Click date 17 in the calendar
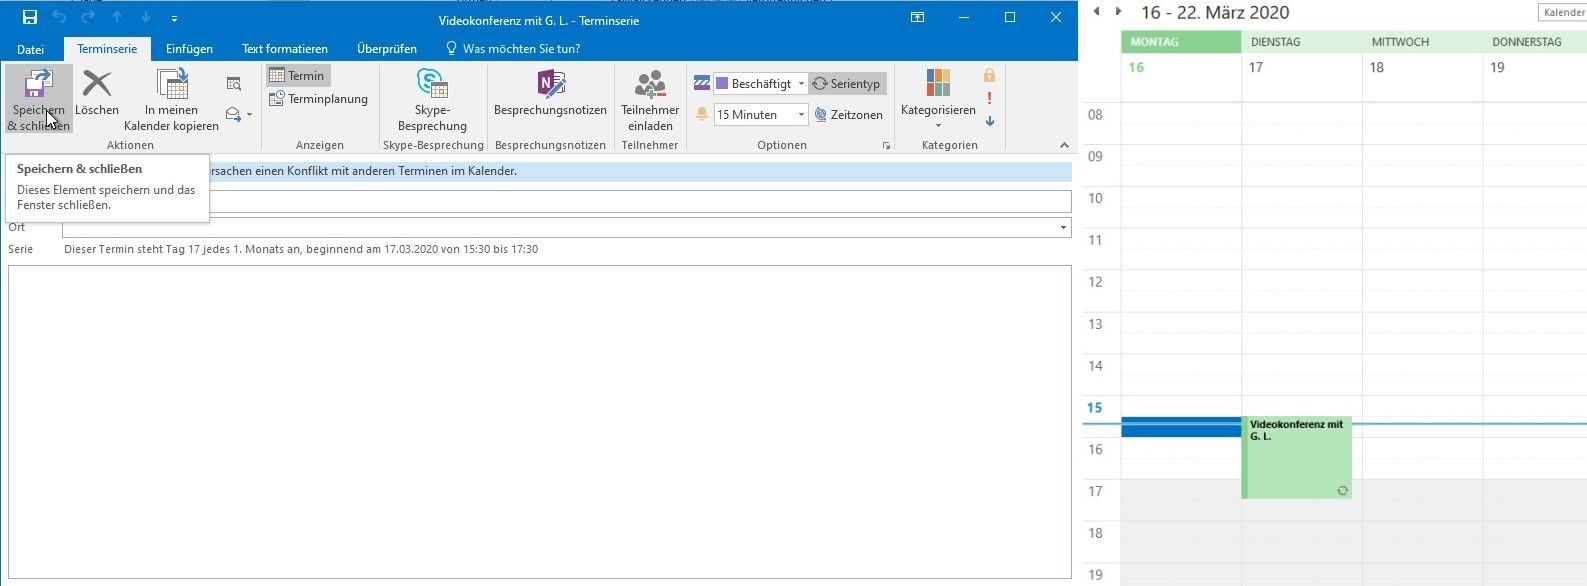Screen dimensions: 1587x586 [x=1256, y=67]
